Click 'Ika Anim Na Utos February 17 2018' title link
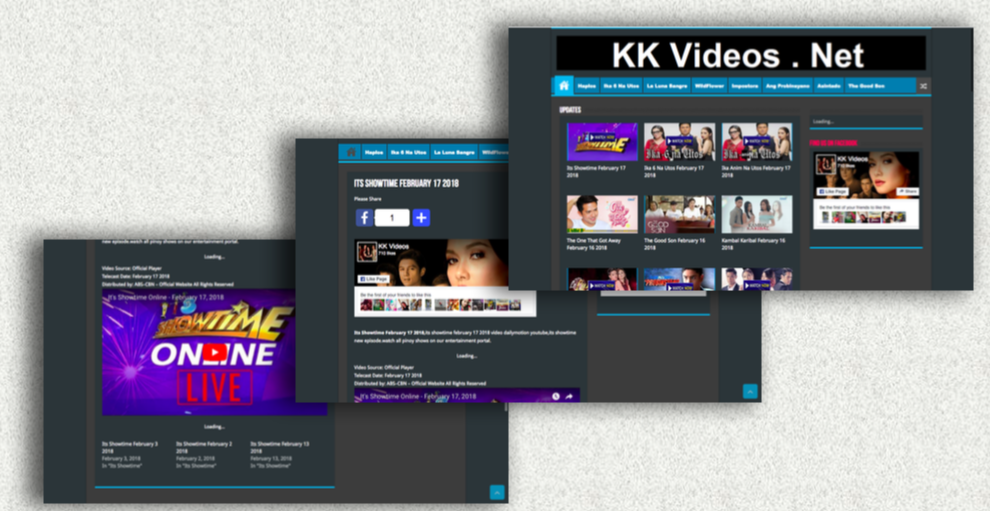Screen dimensions: 990x511 [755, 172]
